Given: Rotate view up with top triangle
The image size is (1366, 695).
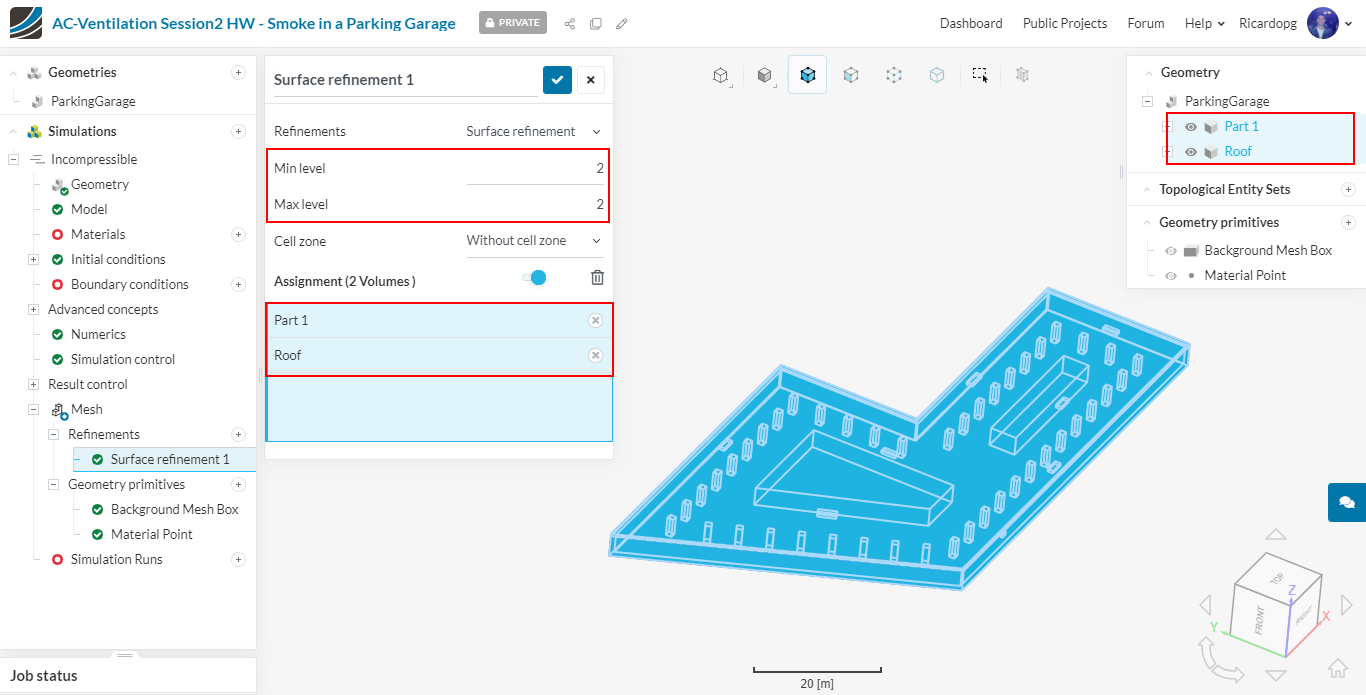Looking at the screenshot, I should coord(1275,536).
